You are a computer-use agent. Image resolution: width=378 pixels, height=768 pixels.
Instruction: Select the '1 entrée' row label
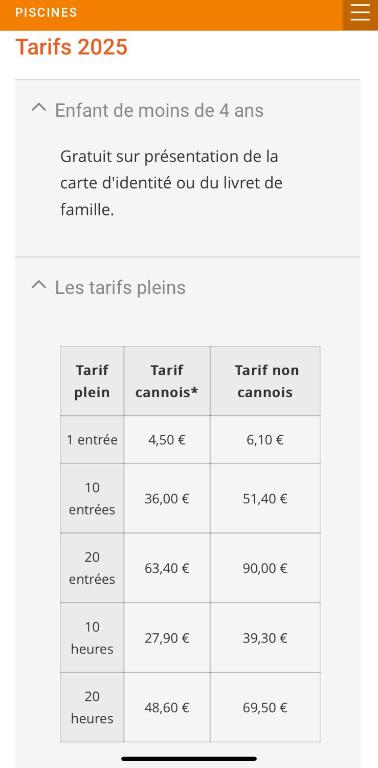(x=92, y=440)
